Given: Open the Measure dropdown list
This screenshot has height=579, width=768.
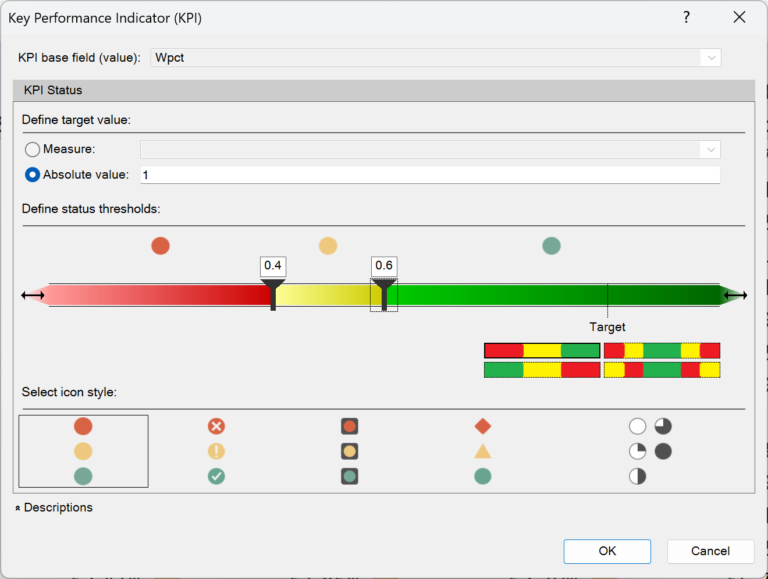Looking at the screenshot, I should click(x=711, y=149).
